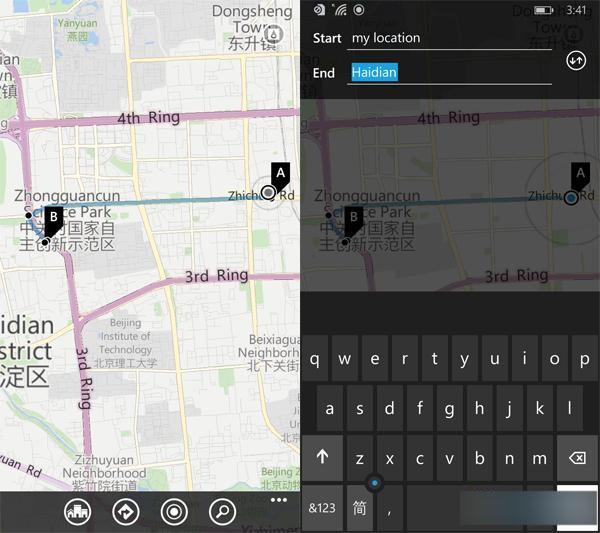600x533 pixels.
Task: Tap the e key
Action: pos(375,359)
